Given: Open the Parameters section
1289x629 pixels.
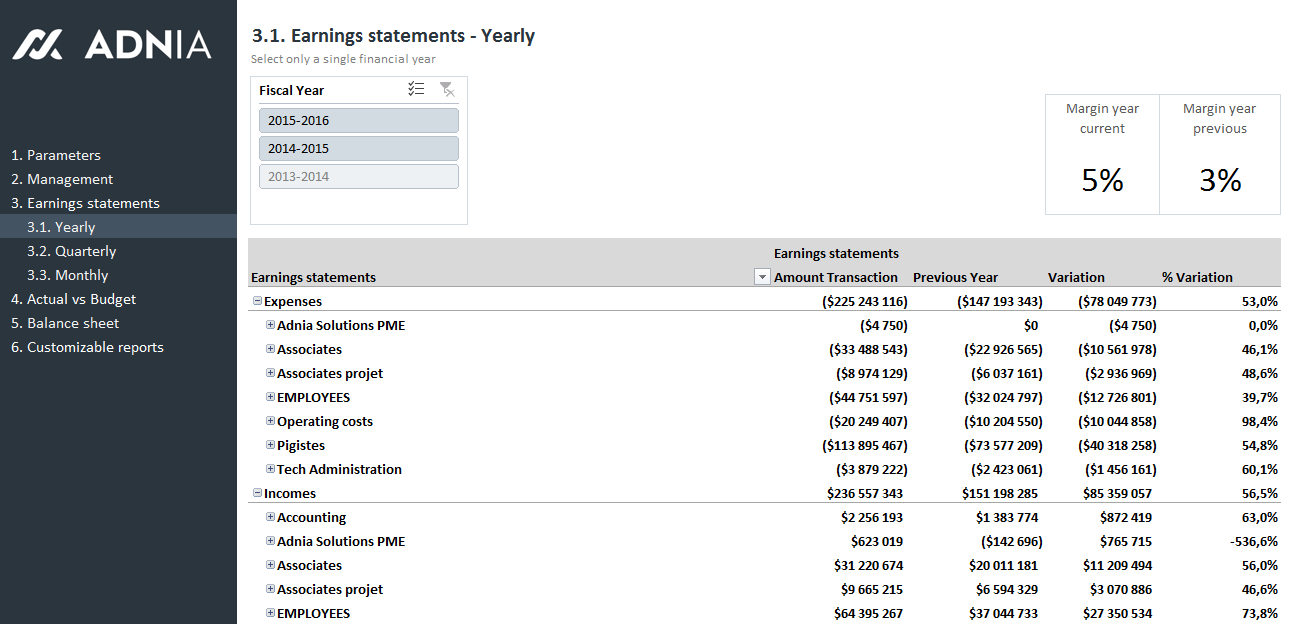Looking at the screenshot, I should pos(56,155).
